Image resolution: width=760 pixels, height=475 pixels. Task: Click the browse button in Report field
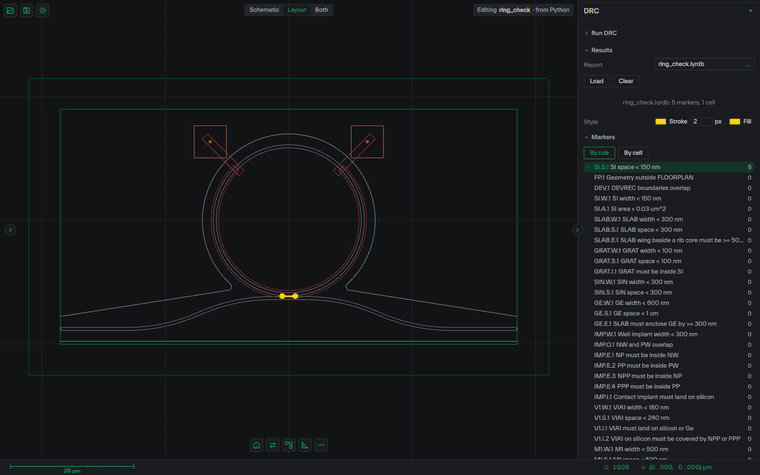click(748, 64)
